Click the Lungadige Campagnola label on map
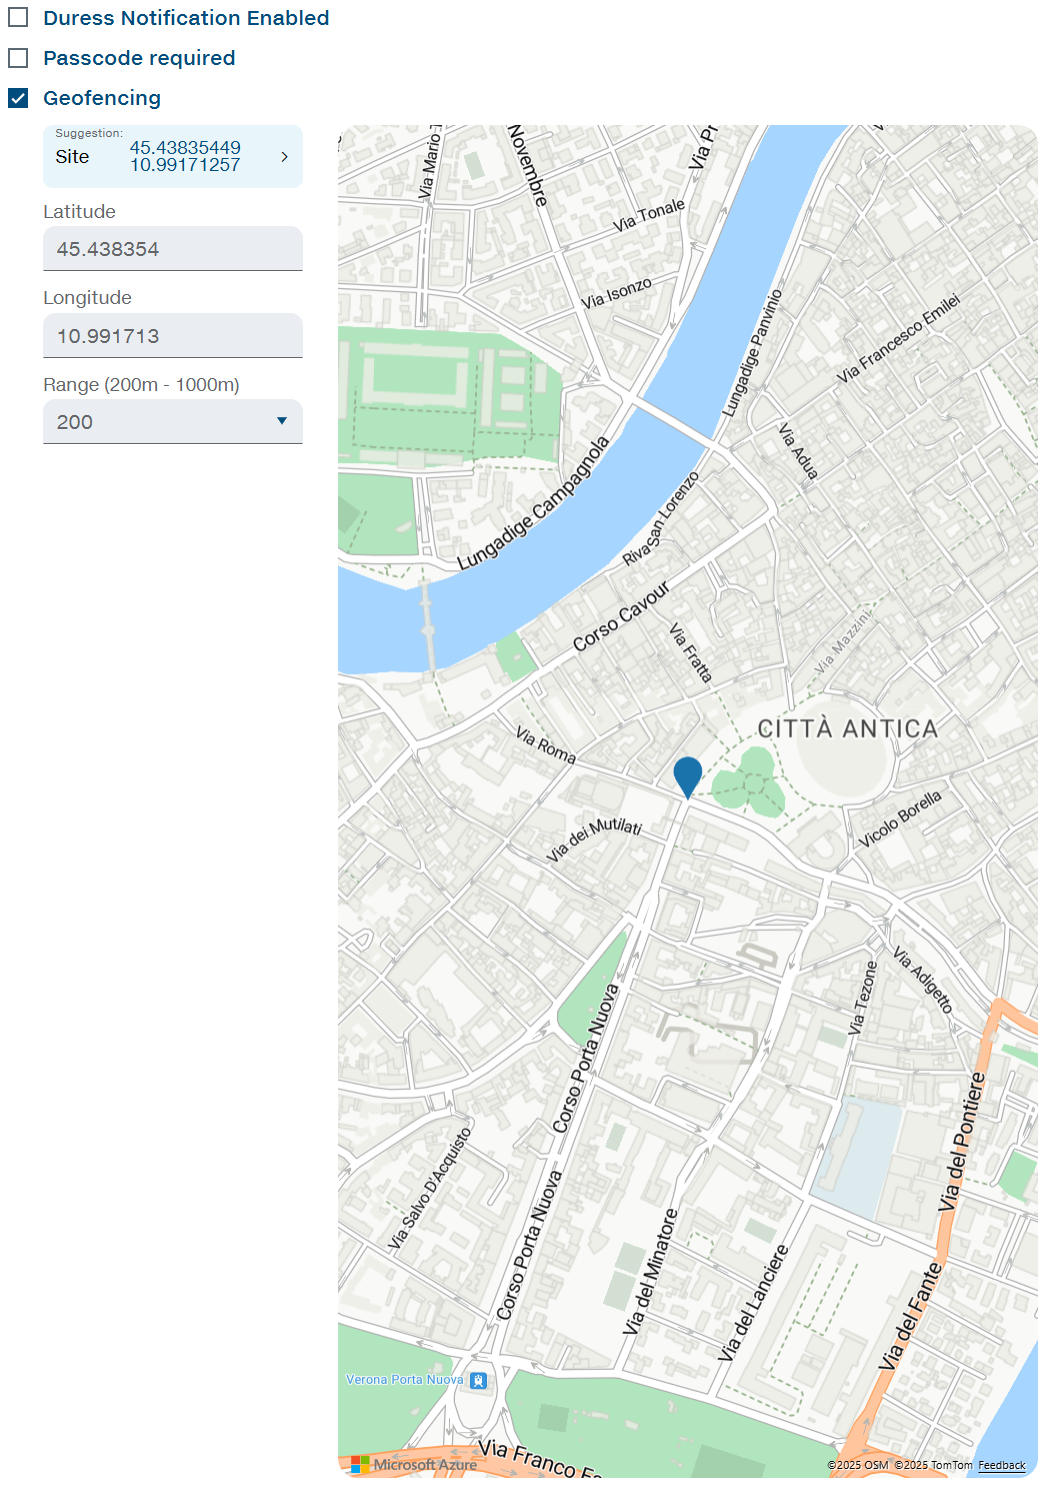 (533, 504)
